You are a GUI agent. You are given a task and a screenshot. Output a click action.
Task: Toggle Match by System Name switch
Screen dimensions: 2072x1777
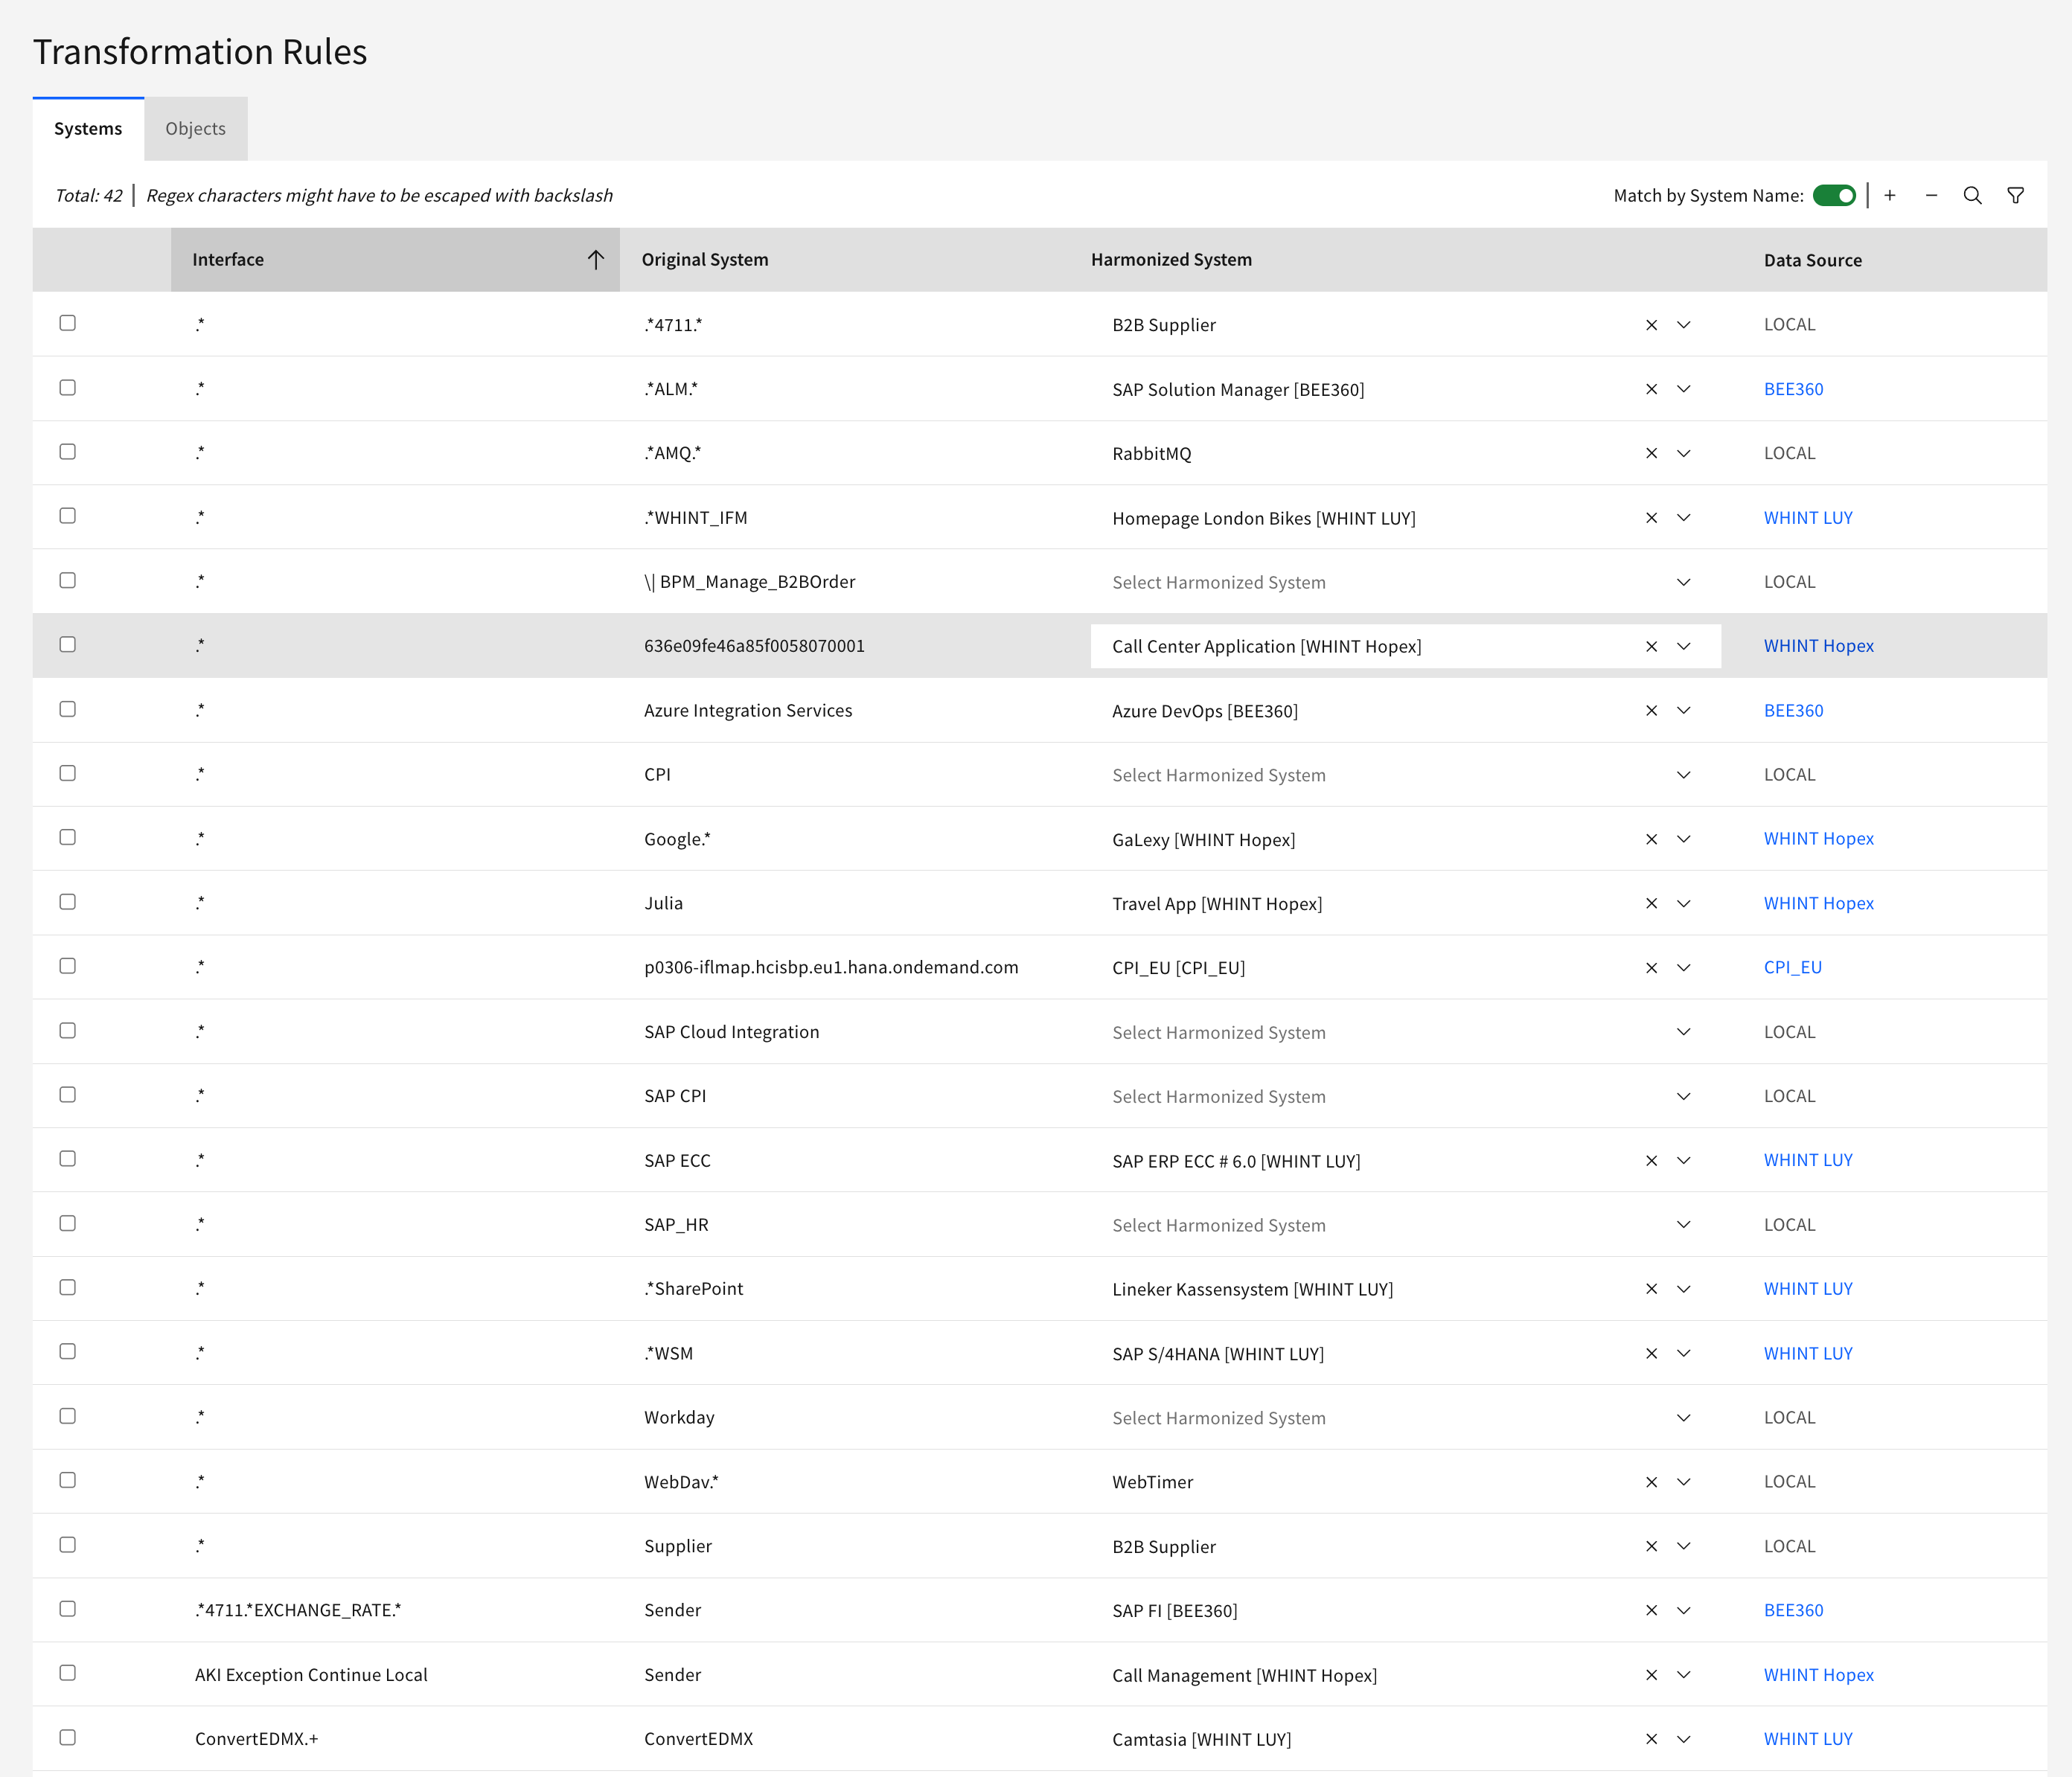pos(1834,195)
